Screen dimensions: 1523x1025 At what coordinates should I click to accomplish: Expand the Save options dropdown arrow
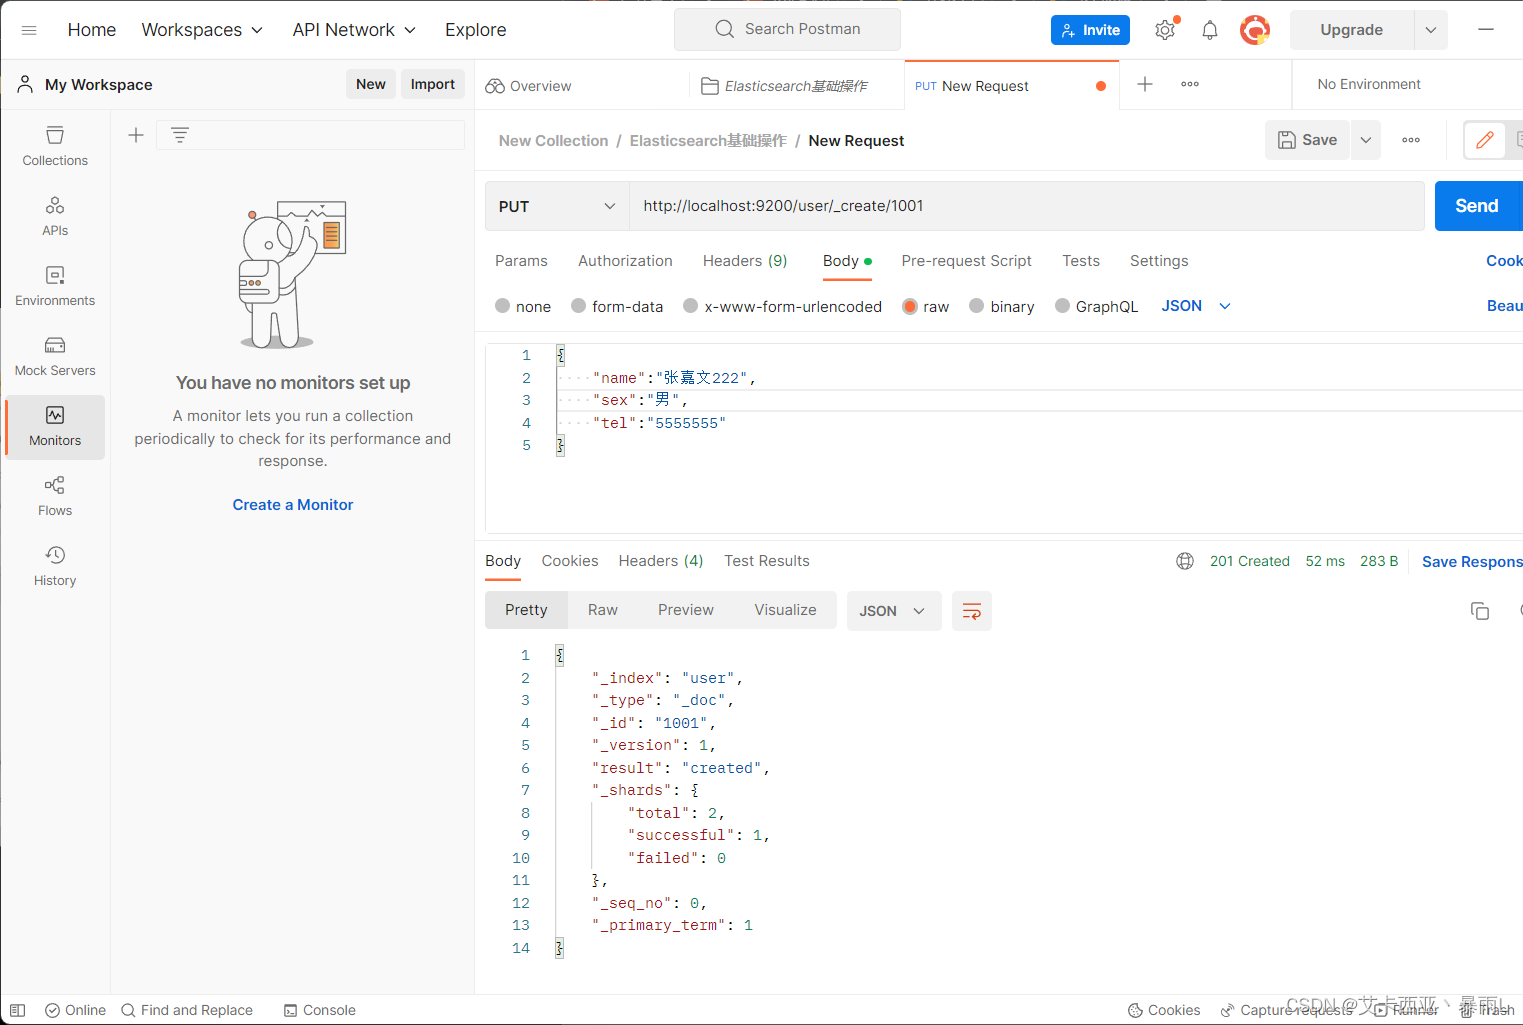(1366, 140)
